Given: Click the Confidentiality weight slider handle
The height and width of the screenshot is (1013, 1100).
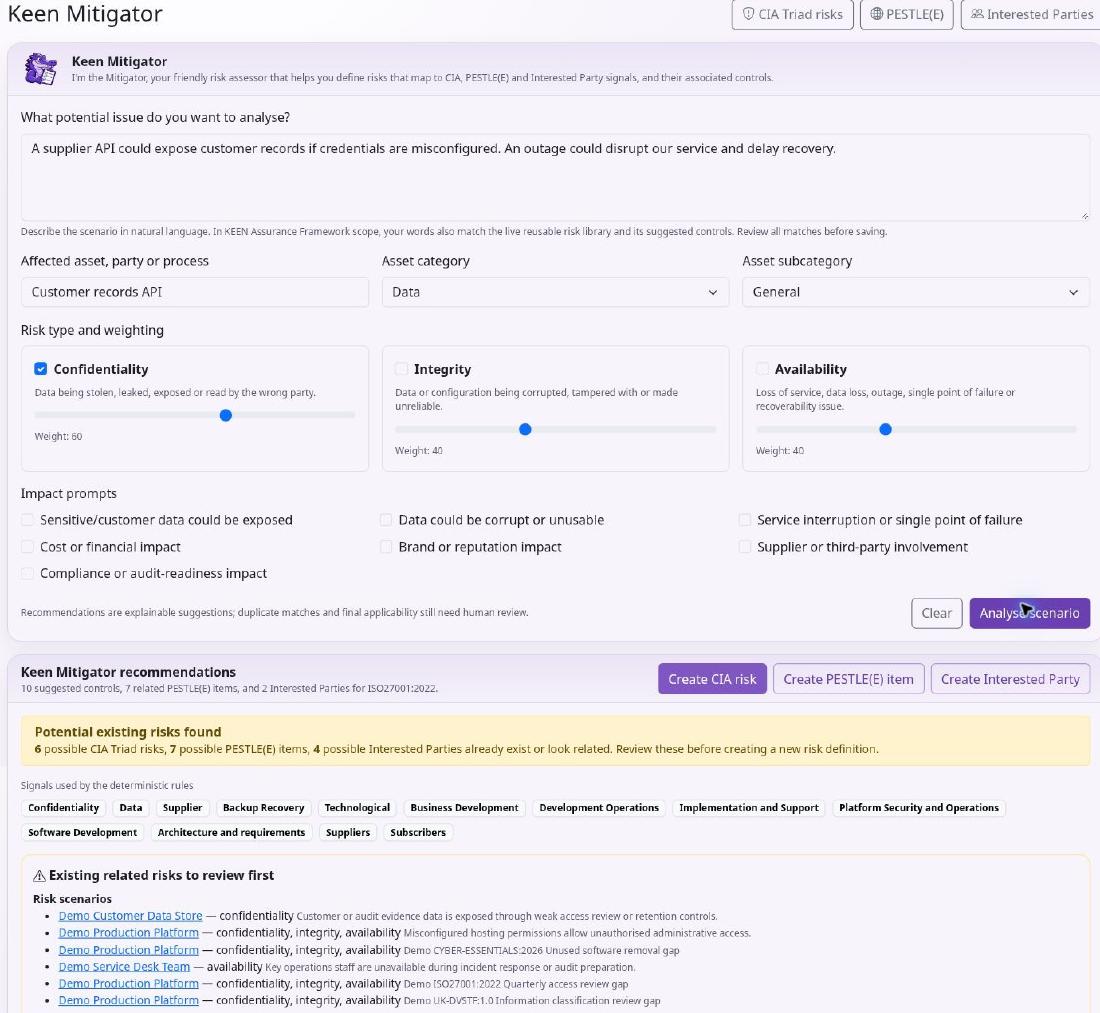Looking at the screenshot, I should 226,415.
